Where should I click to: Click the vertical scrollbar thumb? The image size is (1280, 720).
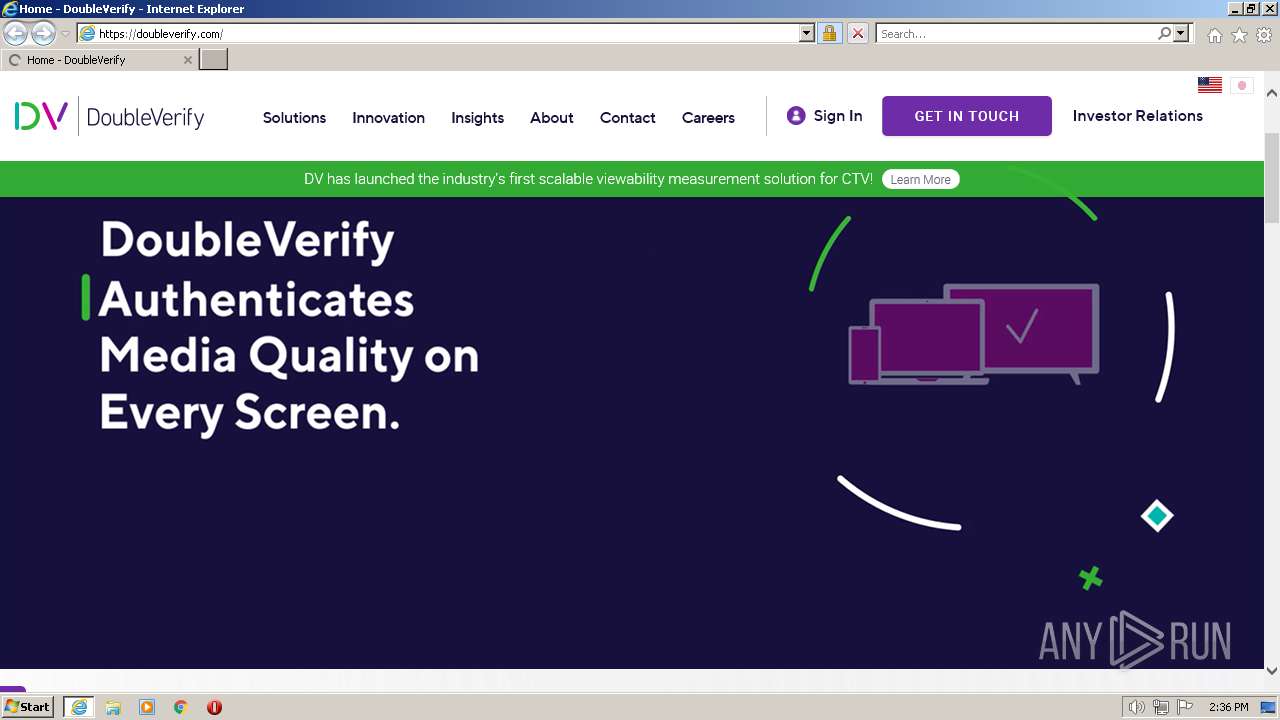click(x=1272, y=176)
